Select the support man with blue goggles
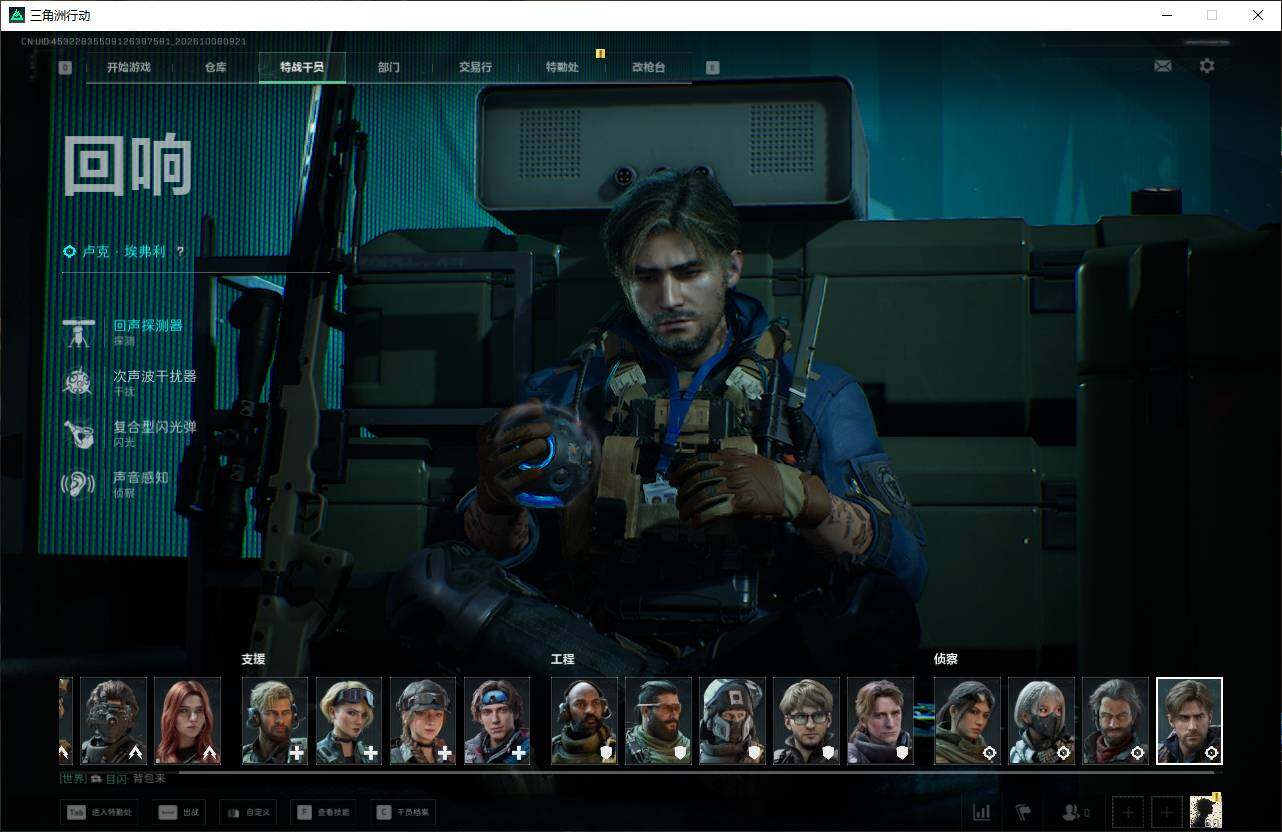1282x832 pixels. pyautogui.click(x=497, y=721)
